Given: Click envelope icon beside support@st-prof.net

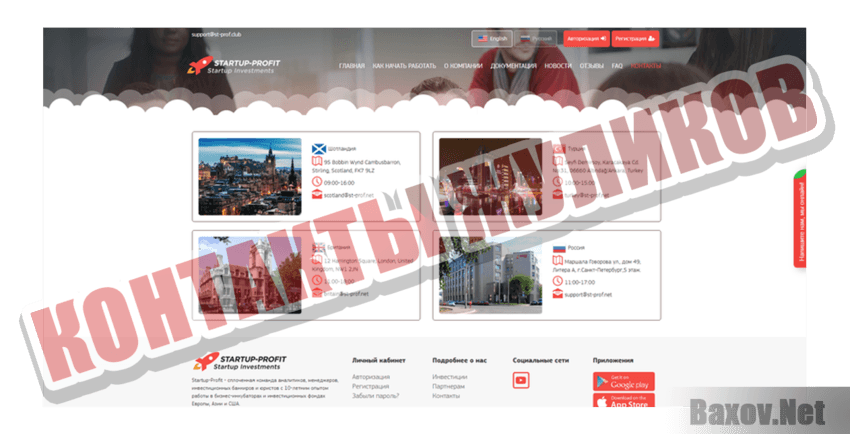Looking at the screenshot, I should (x=558, y=294).
